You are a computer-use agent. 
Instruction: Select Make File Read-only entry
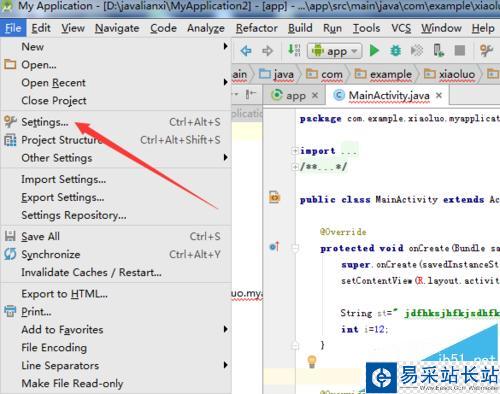point(116,384)
